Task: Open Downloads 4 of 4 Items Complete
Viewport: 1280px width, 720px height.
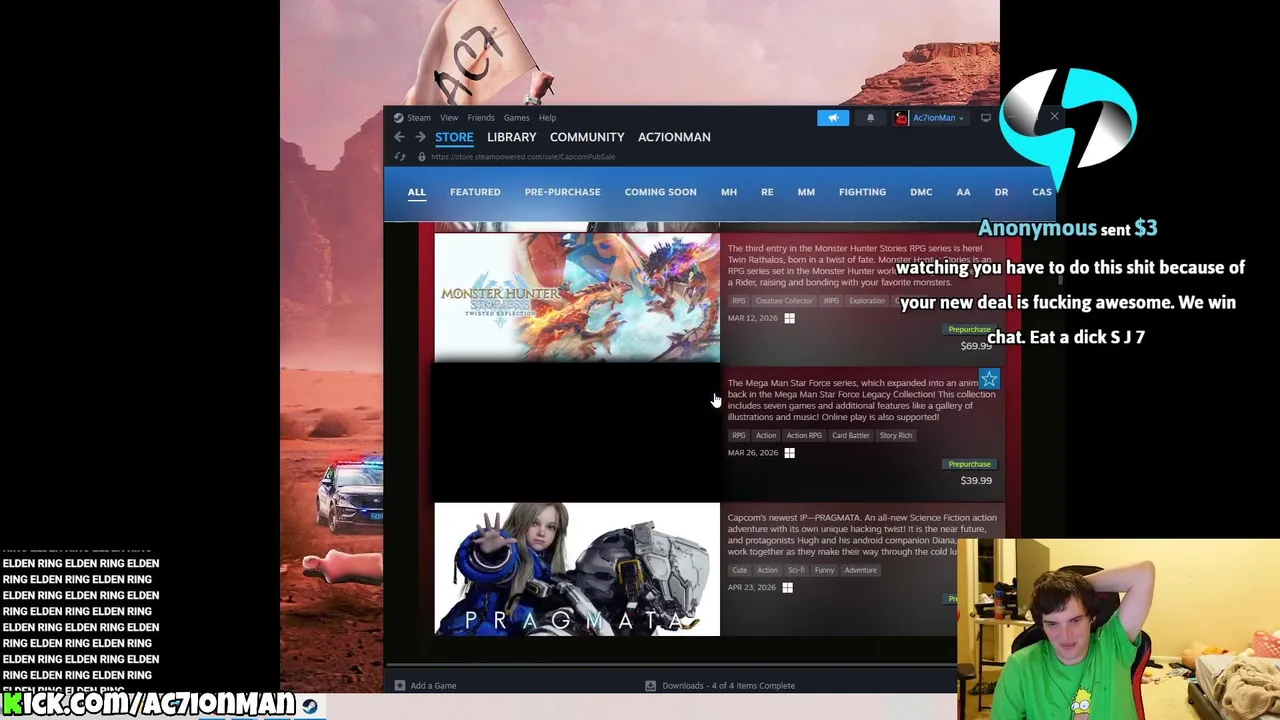Action: [x=728, y=686]
